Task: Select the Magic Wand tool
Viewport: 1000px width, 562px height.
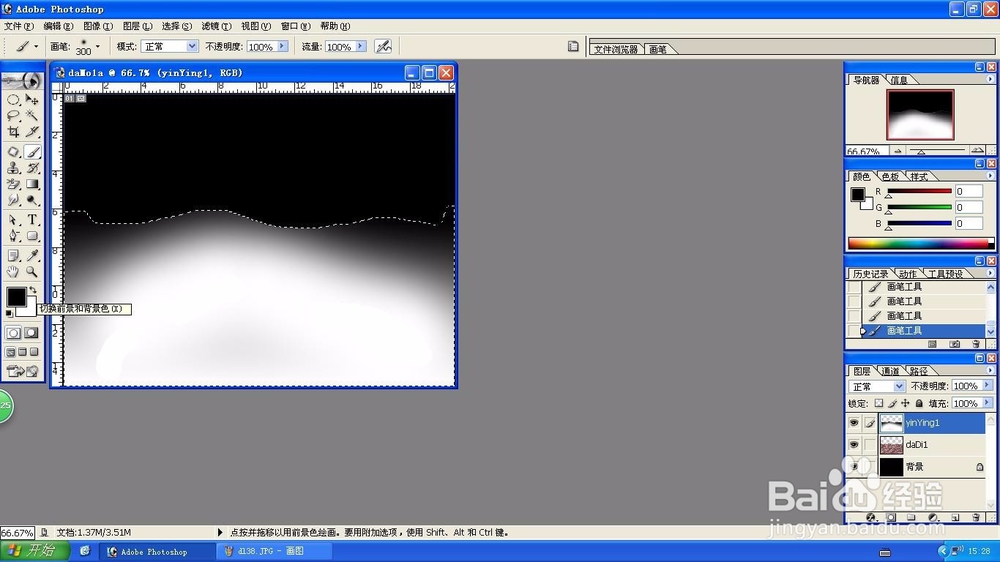Action: tap(32, 115)
